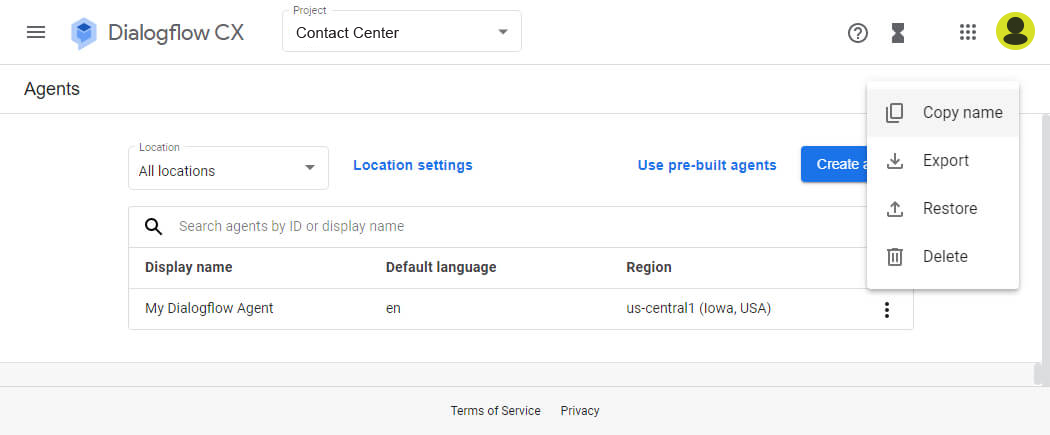Screen dimensions: 1050x435
Task: Expand the Project Contact Center dropdown
Action: pos(402,31)
